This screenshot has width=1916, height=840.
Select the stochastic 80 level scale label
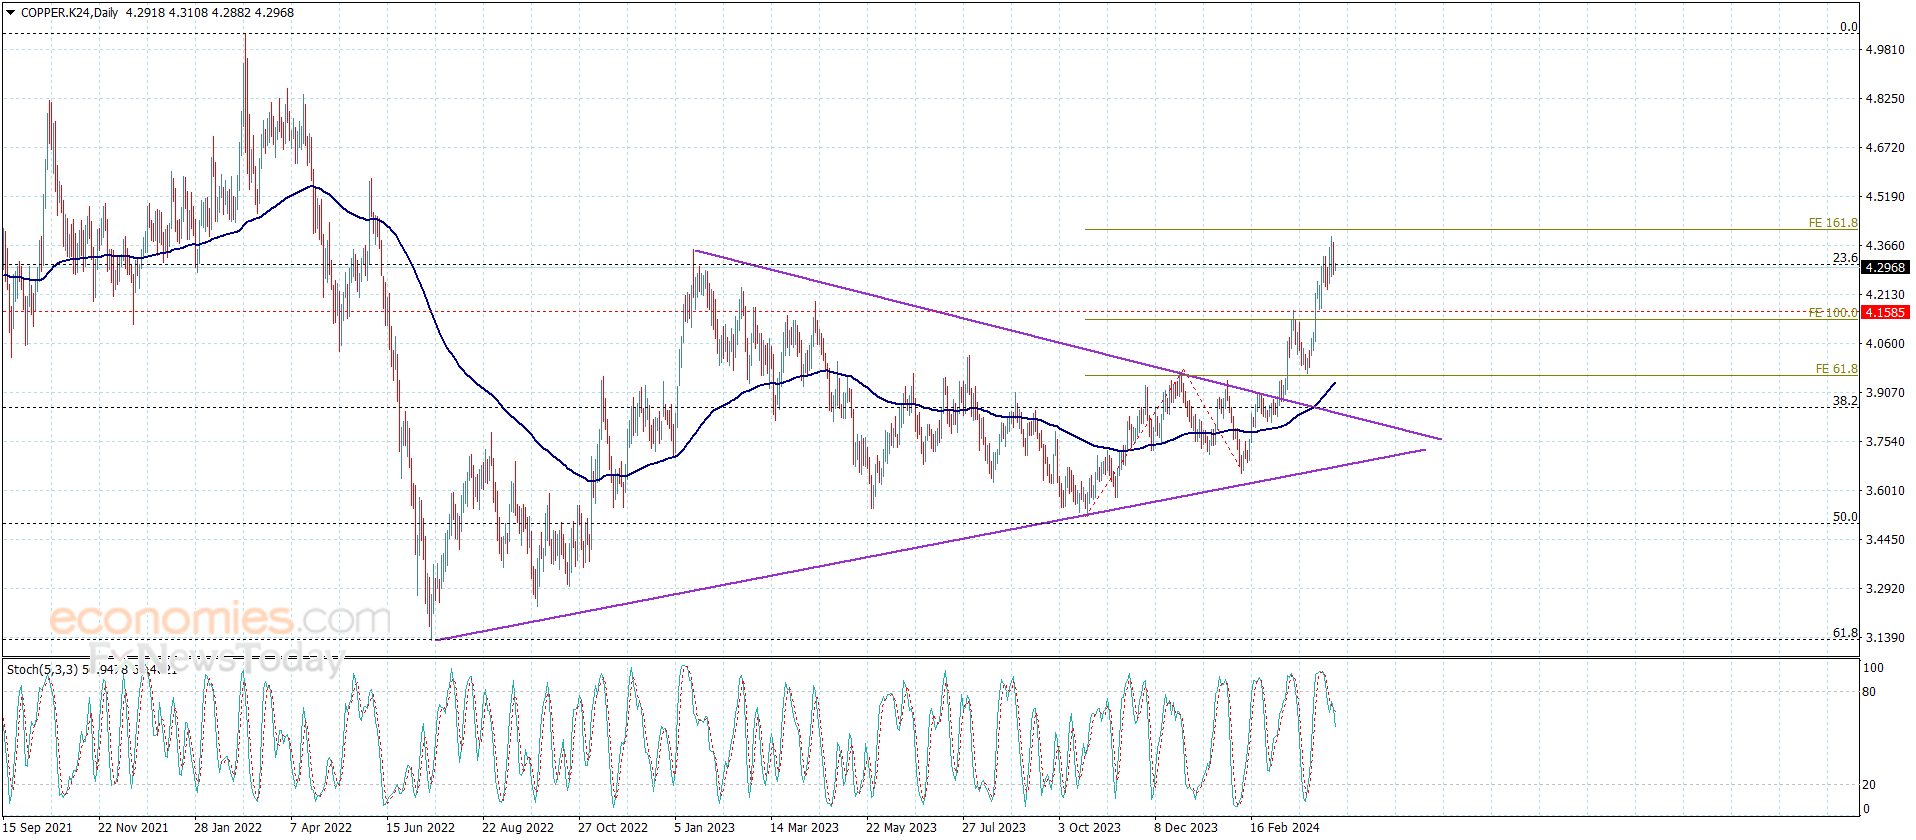tap(1869, 691)
